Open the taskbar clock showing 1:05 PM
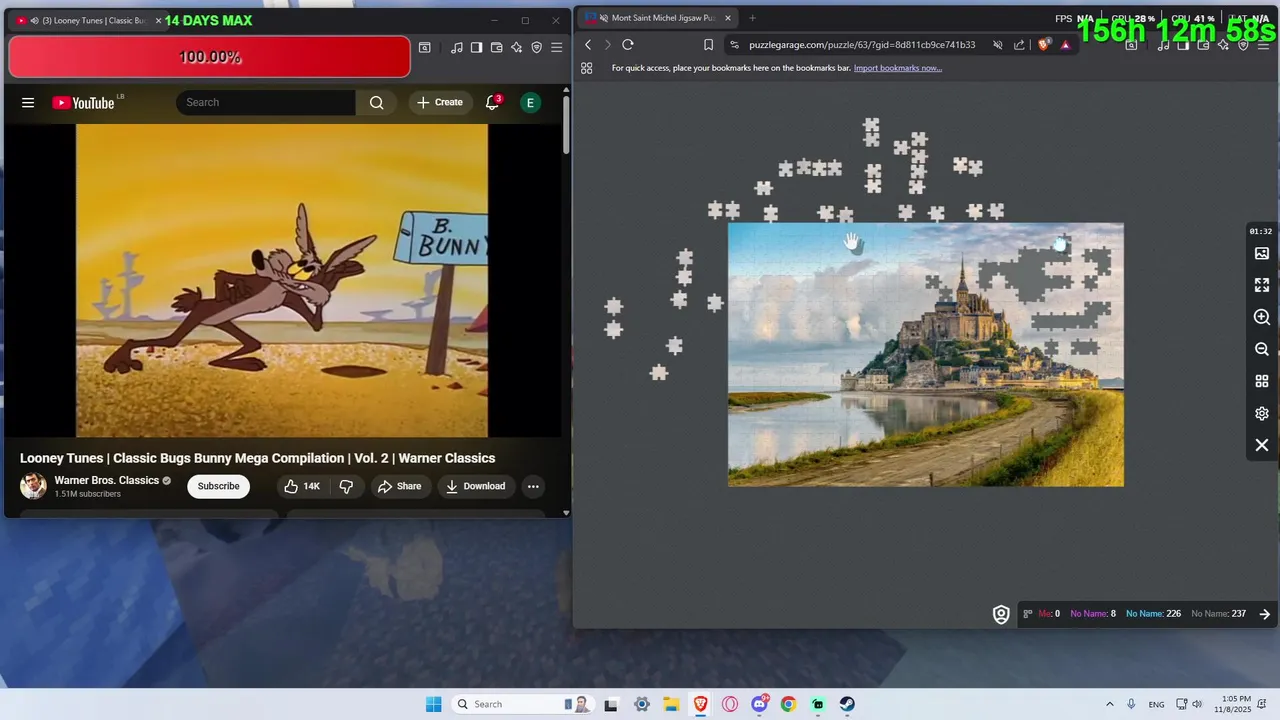1280x720 pixels. [1236, 704]
